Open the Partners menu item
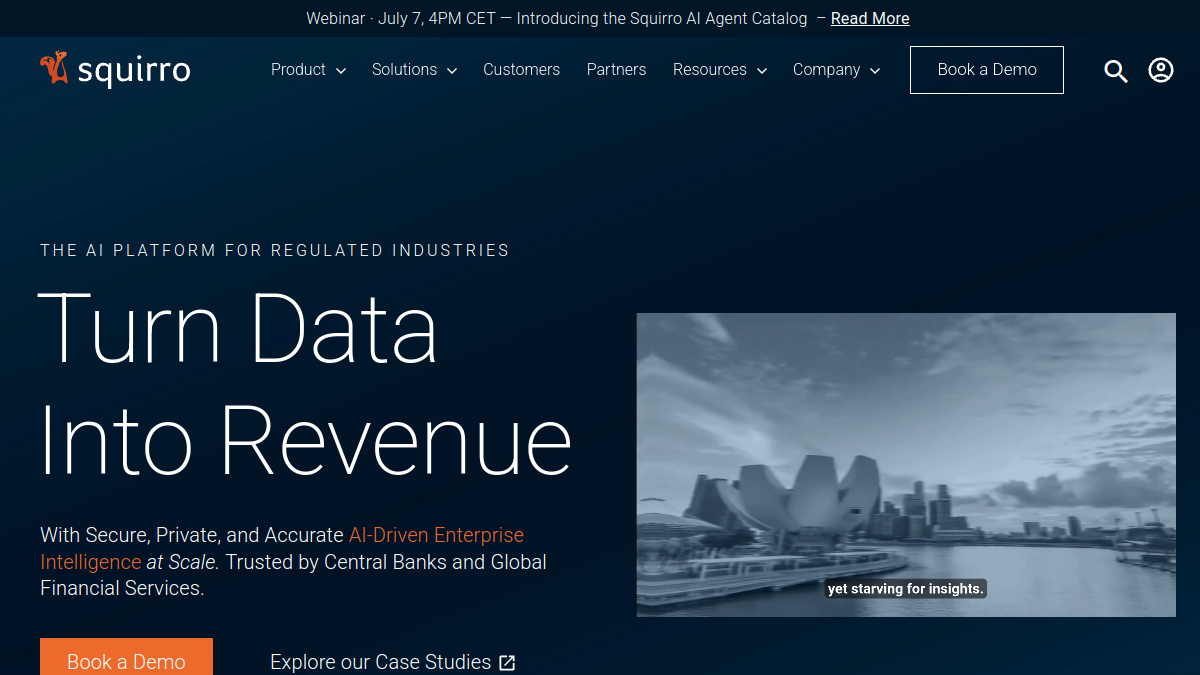1200x675 pixels. 616,70
